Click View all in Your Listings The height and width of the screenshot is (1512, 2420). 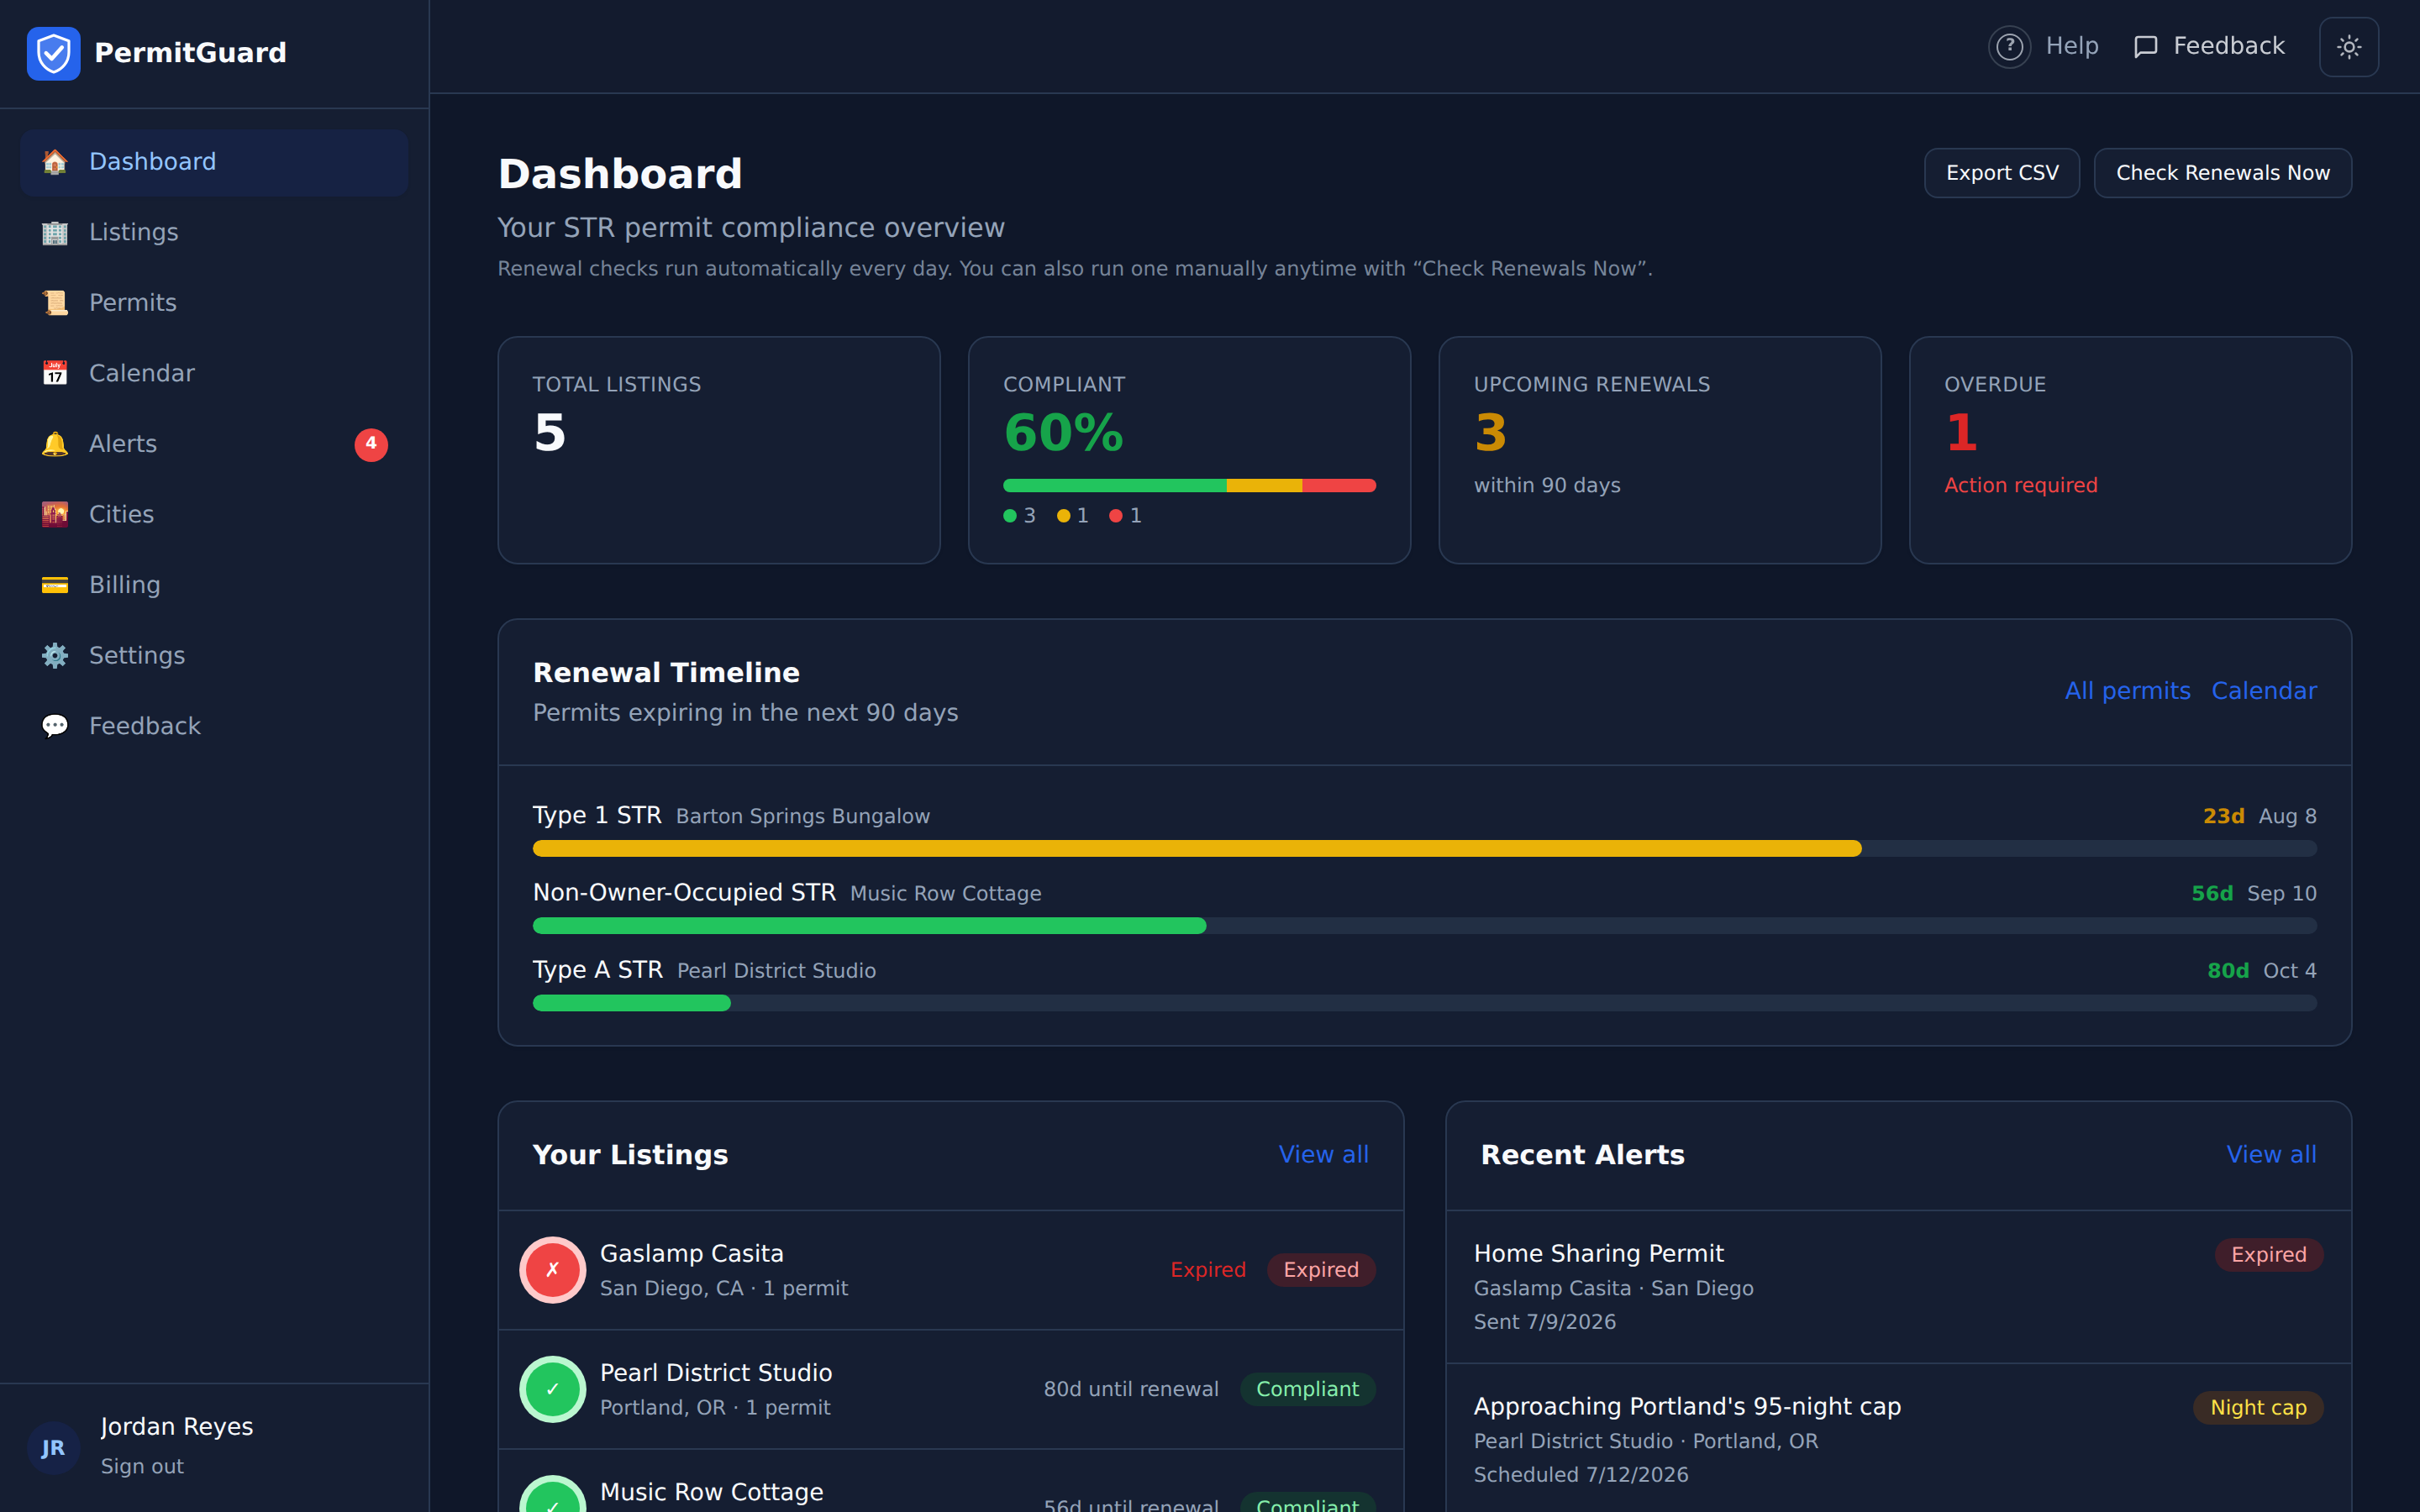1323,1155
